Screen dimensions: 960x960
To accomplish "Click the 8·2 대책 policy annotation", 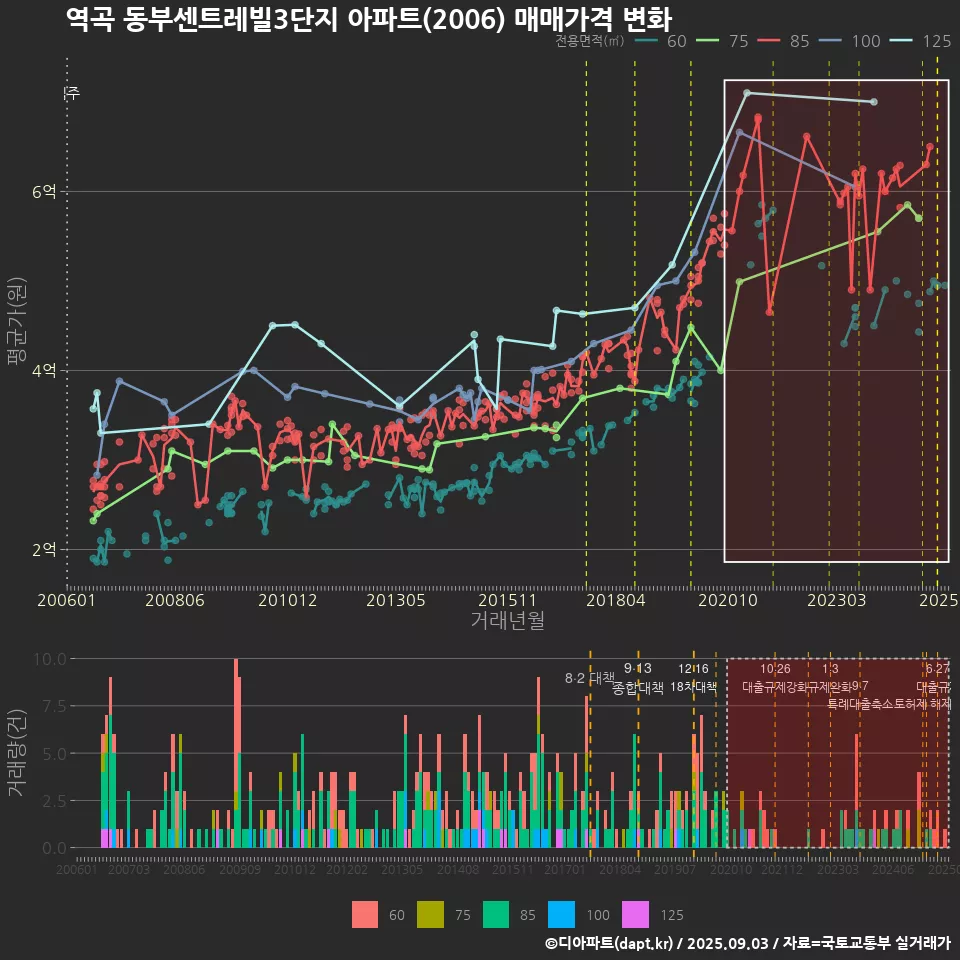I will [x=589, y=678].
